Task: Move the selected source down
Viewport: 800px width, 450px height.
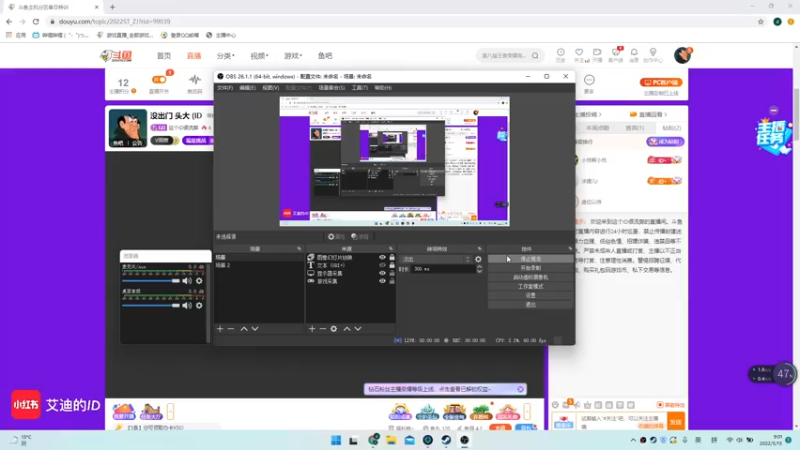Action: [x=358, y=329]
